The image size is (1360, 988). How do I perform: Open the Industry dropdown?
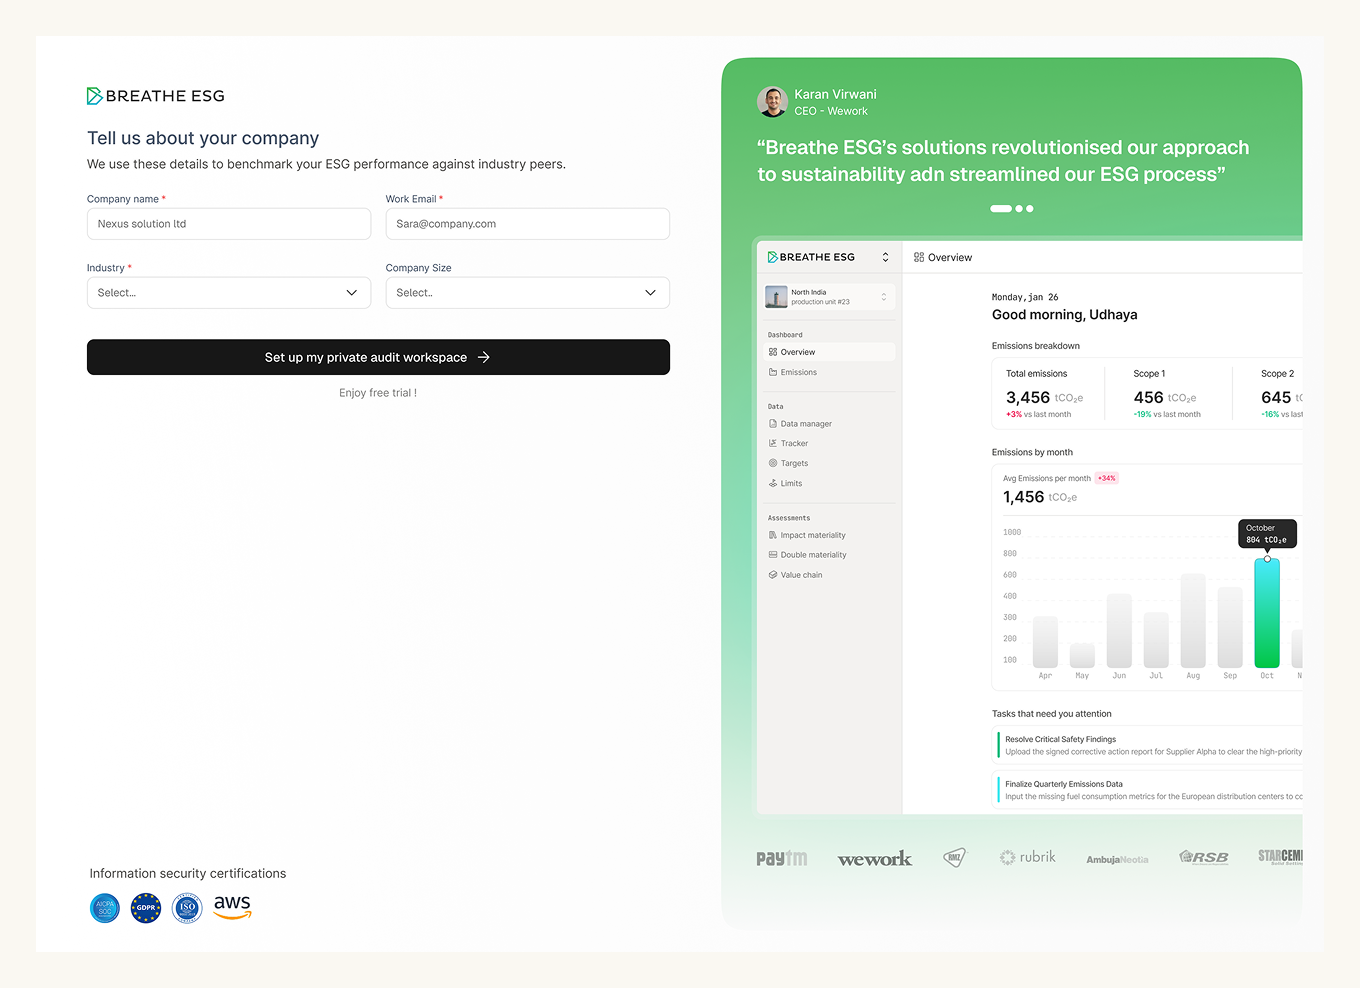[x=229, y=293]
